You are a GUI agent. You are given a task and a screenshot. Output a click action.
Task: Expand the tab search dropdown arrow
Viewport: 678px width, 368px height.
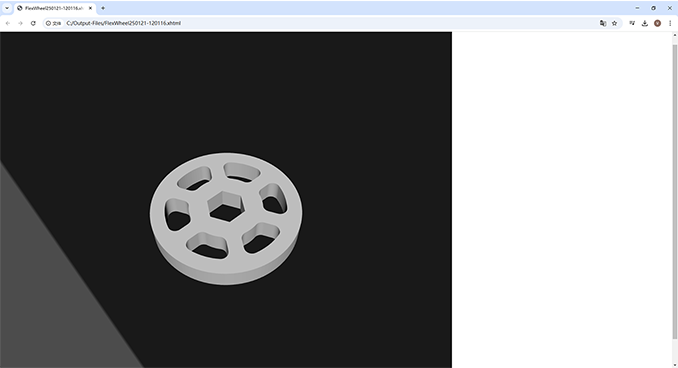click(7, 8)
